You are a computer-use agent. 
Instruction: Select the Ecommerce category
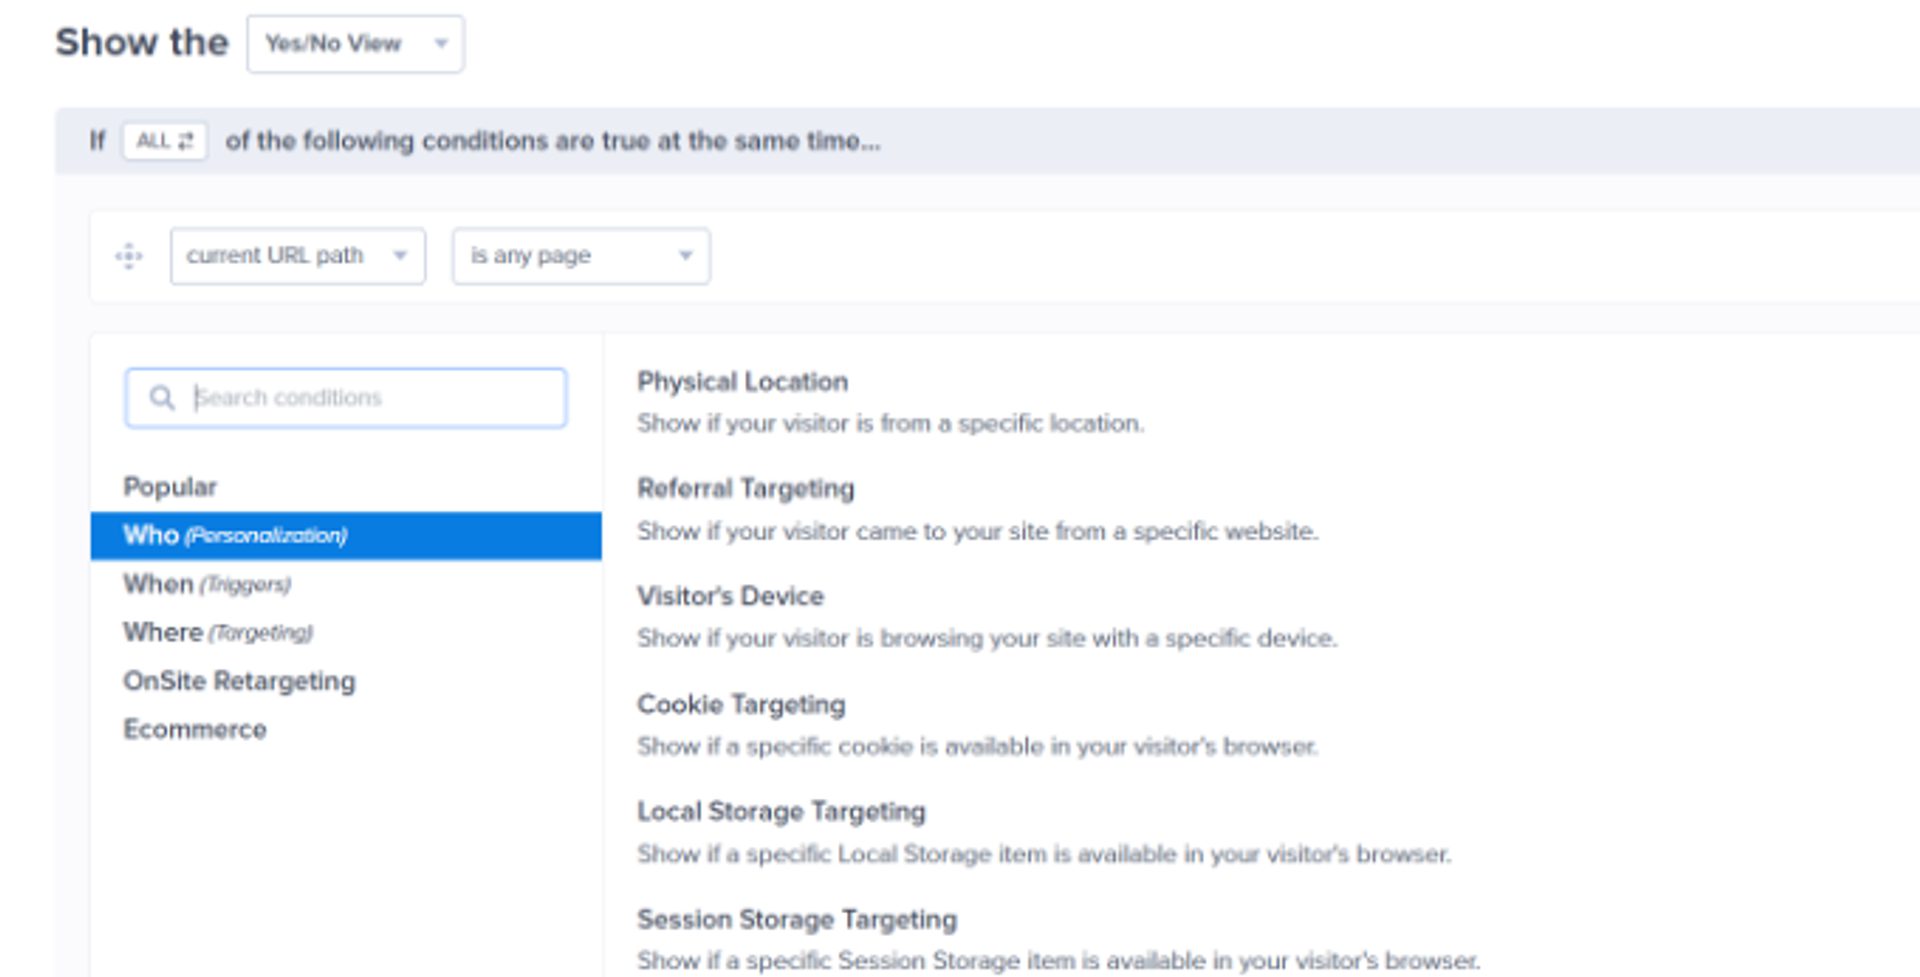[195, 729]
